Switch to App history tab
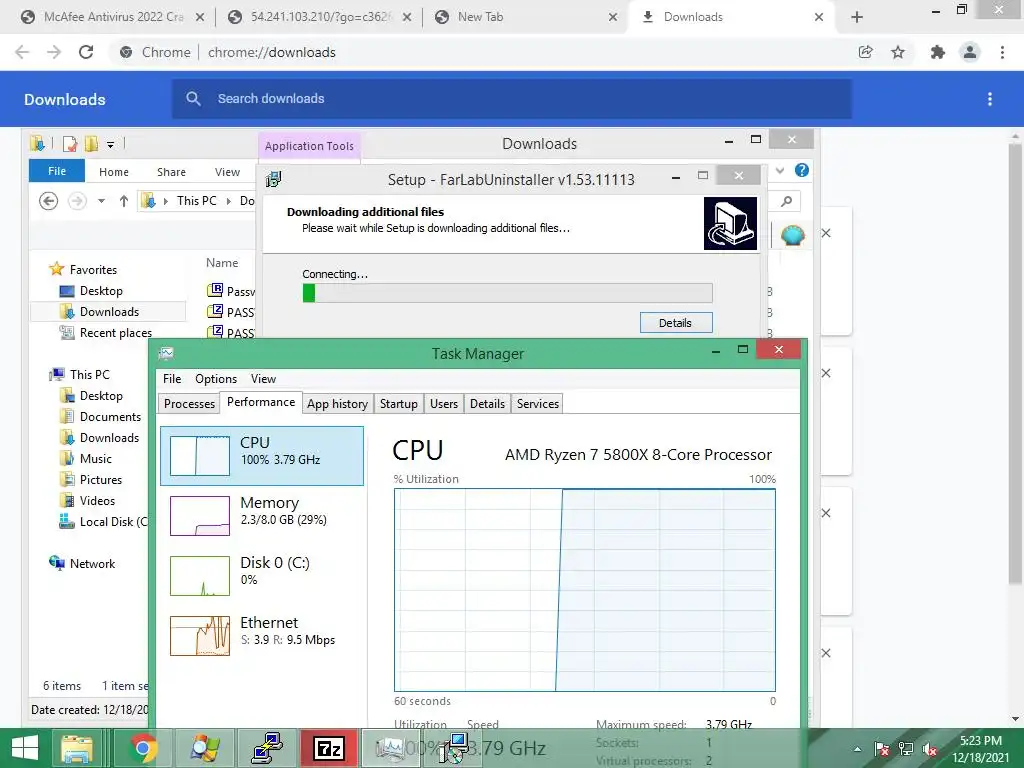1024x768 pixels. 338,404
